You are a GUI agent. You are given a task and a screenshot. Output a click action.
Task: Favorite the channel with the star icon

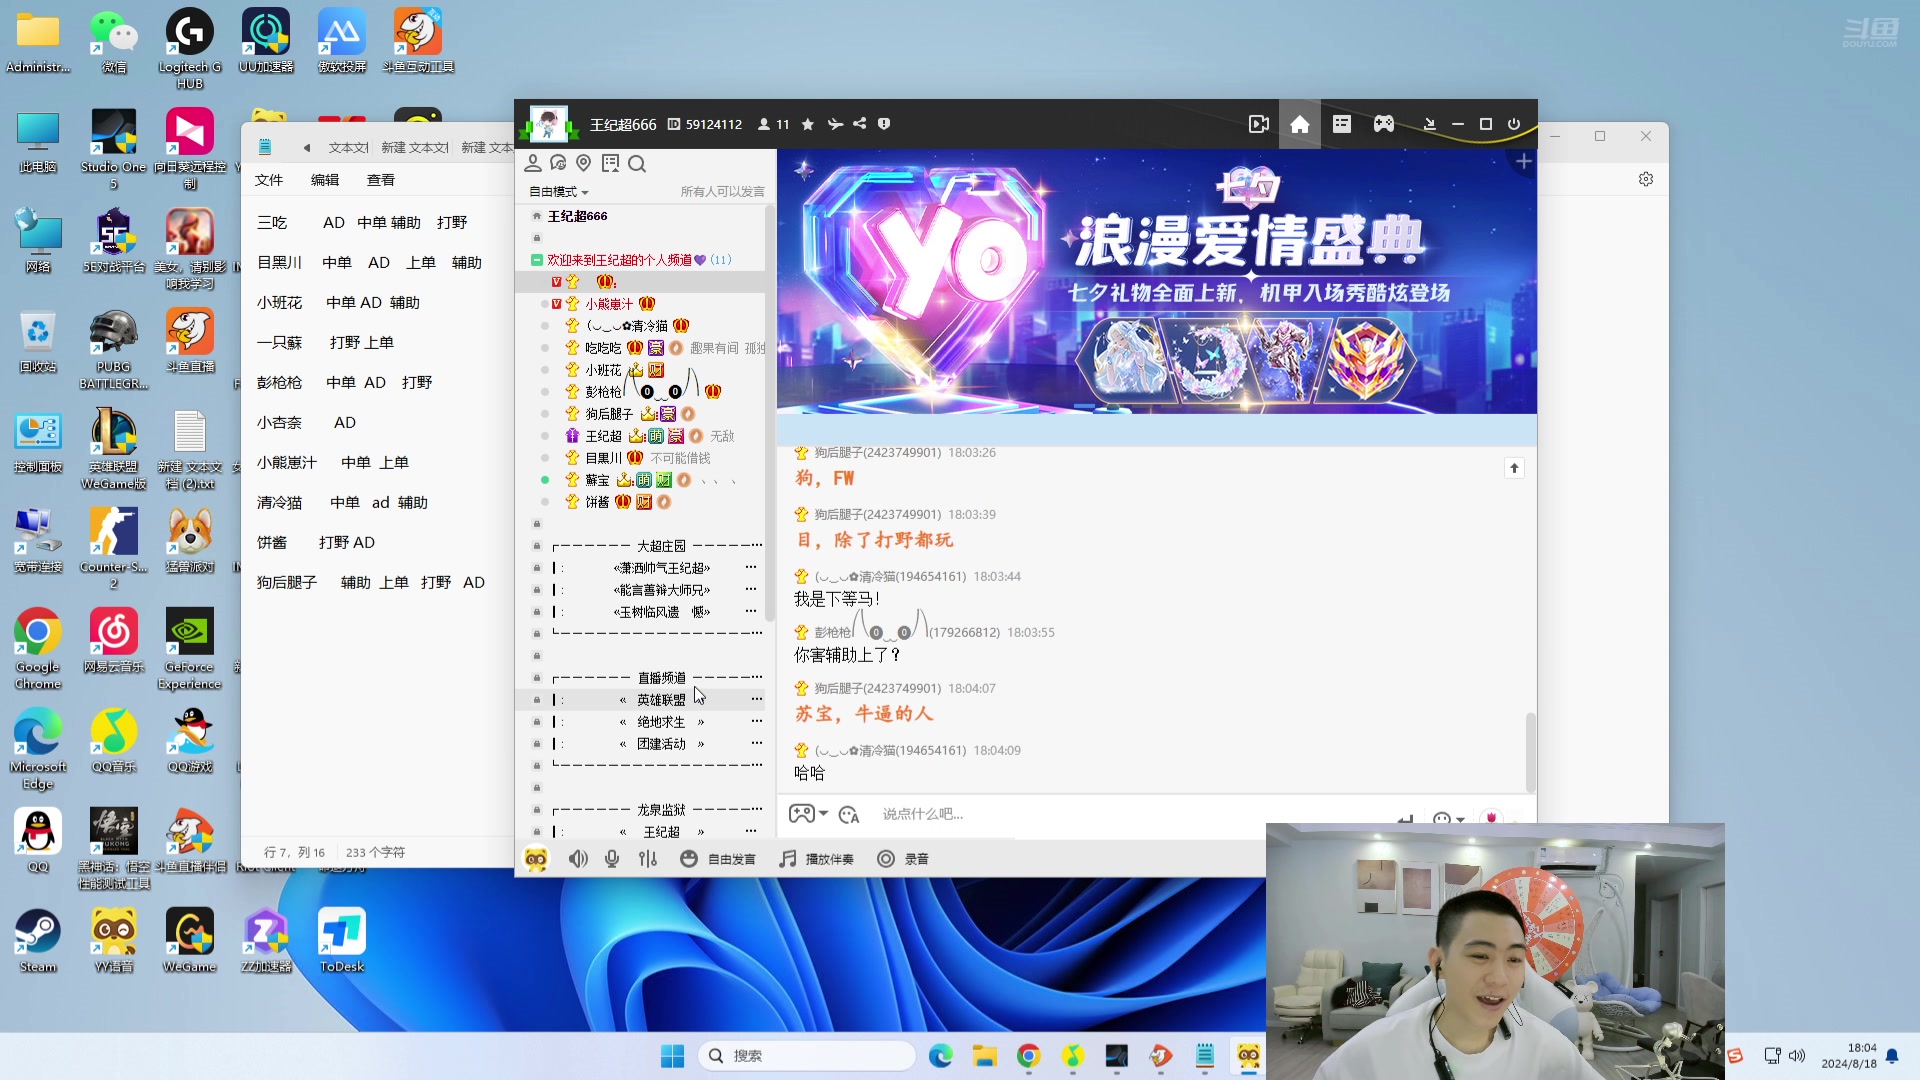point(808,124)
